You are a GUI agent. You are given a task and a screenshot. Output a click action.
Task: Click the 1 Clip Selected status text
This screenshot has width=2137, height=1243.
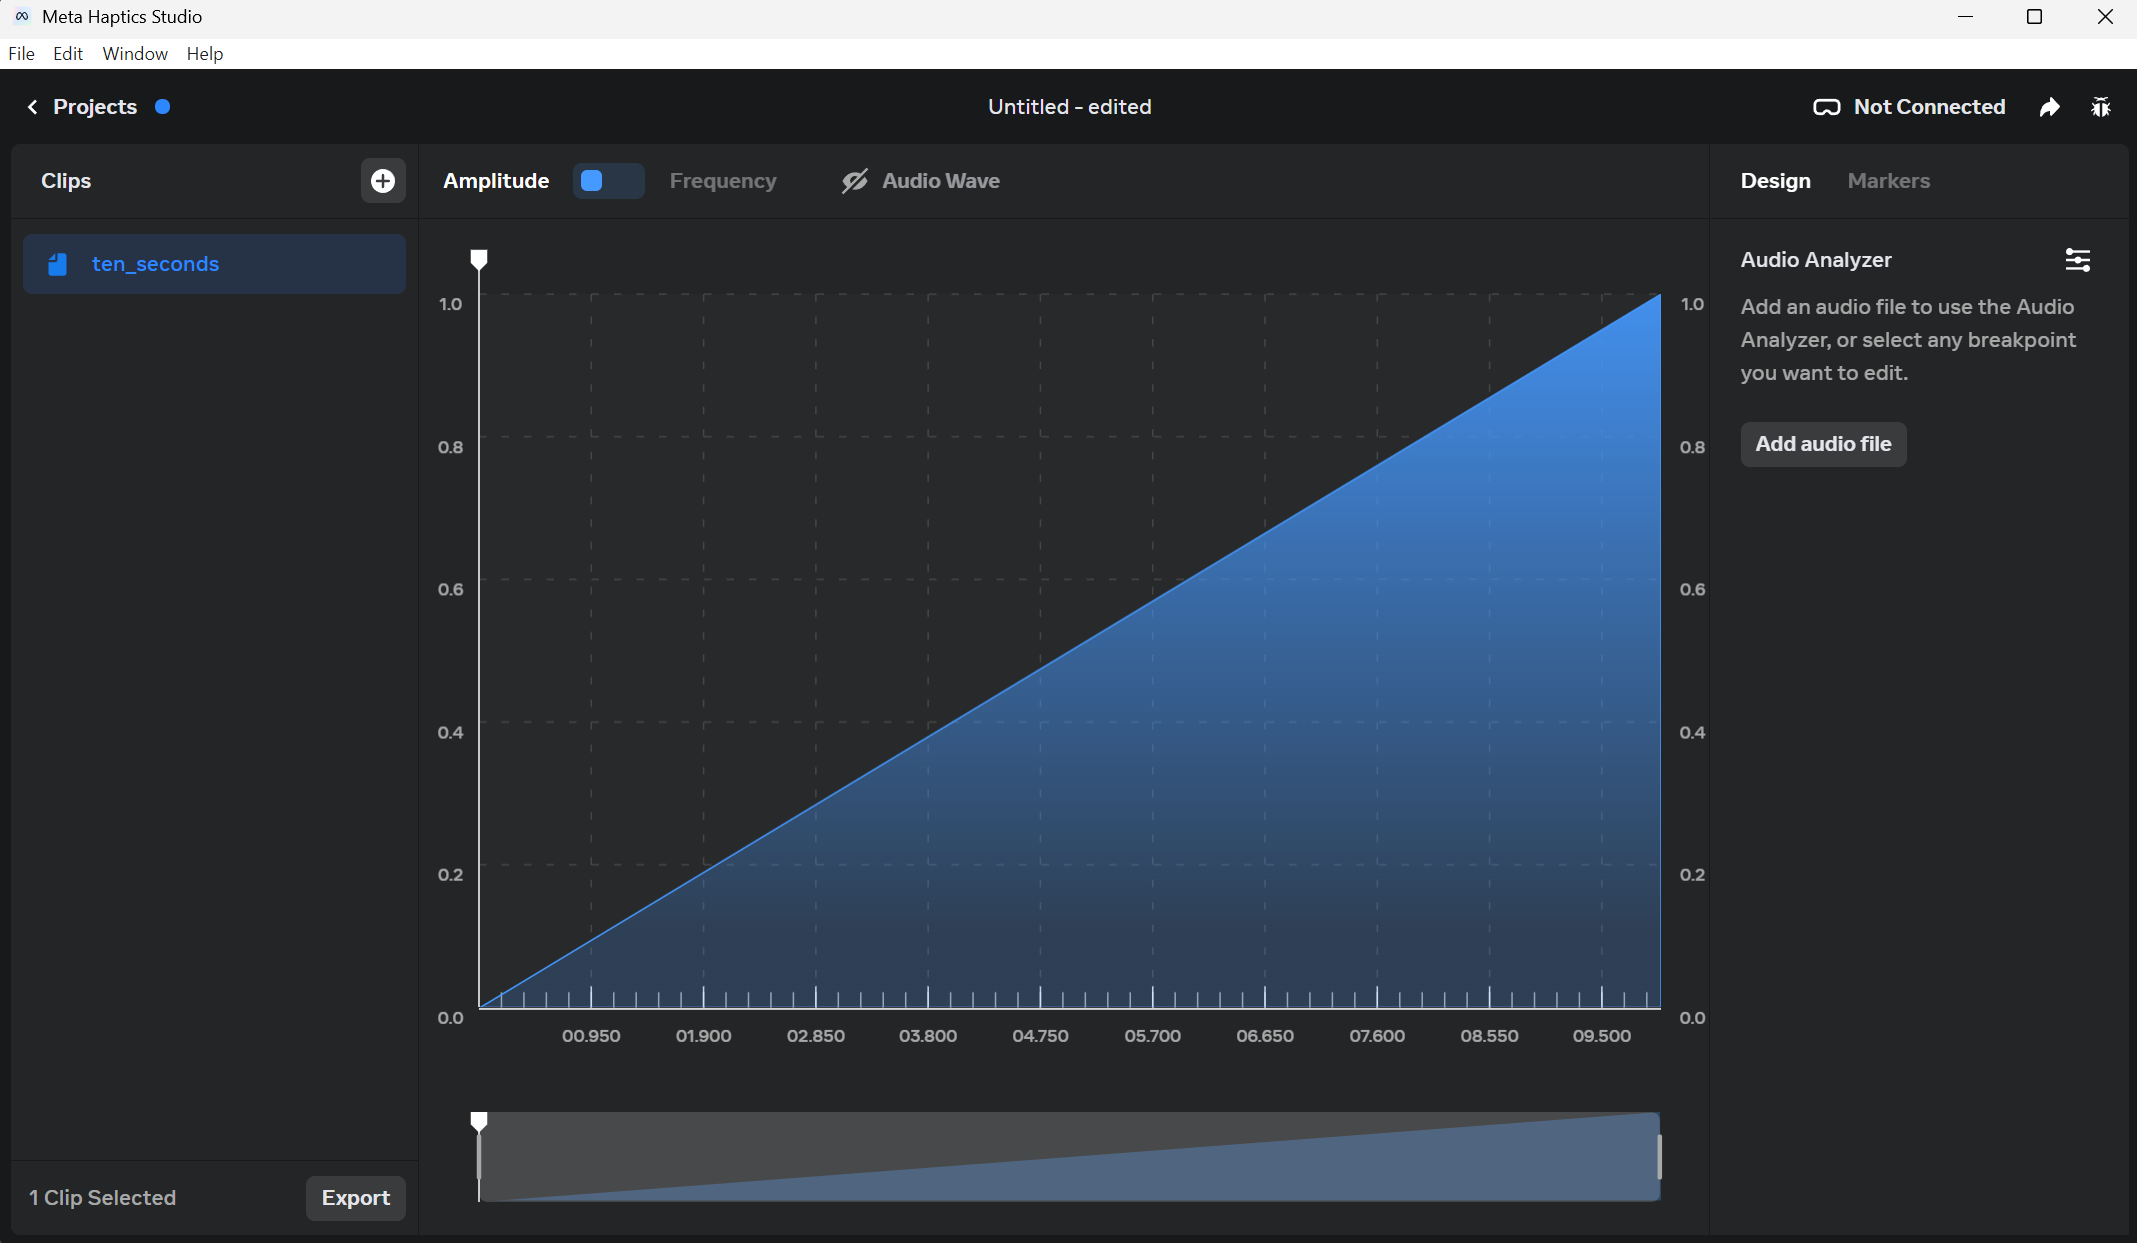tap(102, 1198)
